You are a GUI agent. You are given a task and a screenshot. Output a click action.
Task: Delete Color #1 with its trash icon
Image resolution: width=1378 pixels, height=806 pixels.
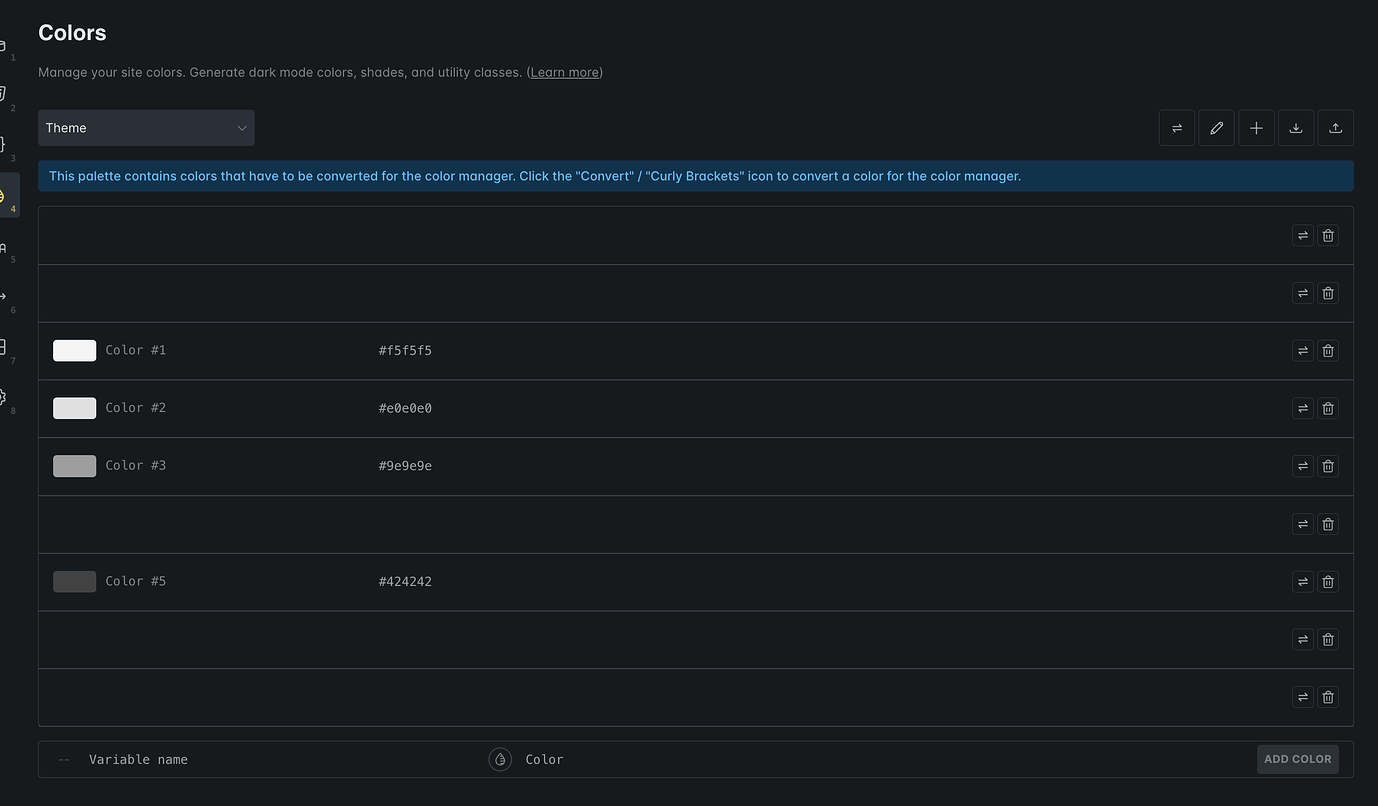tap(1328, 350)
